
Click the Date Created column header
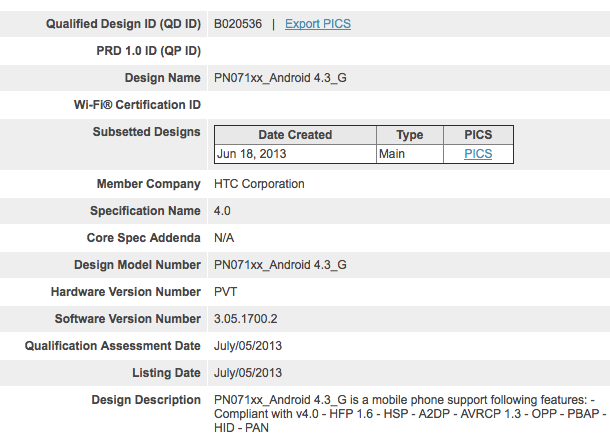[x=295, y=135]
